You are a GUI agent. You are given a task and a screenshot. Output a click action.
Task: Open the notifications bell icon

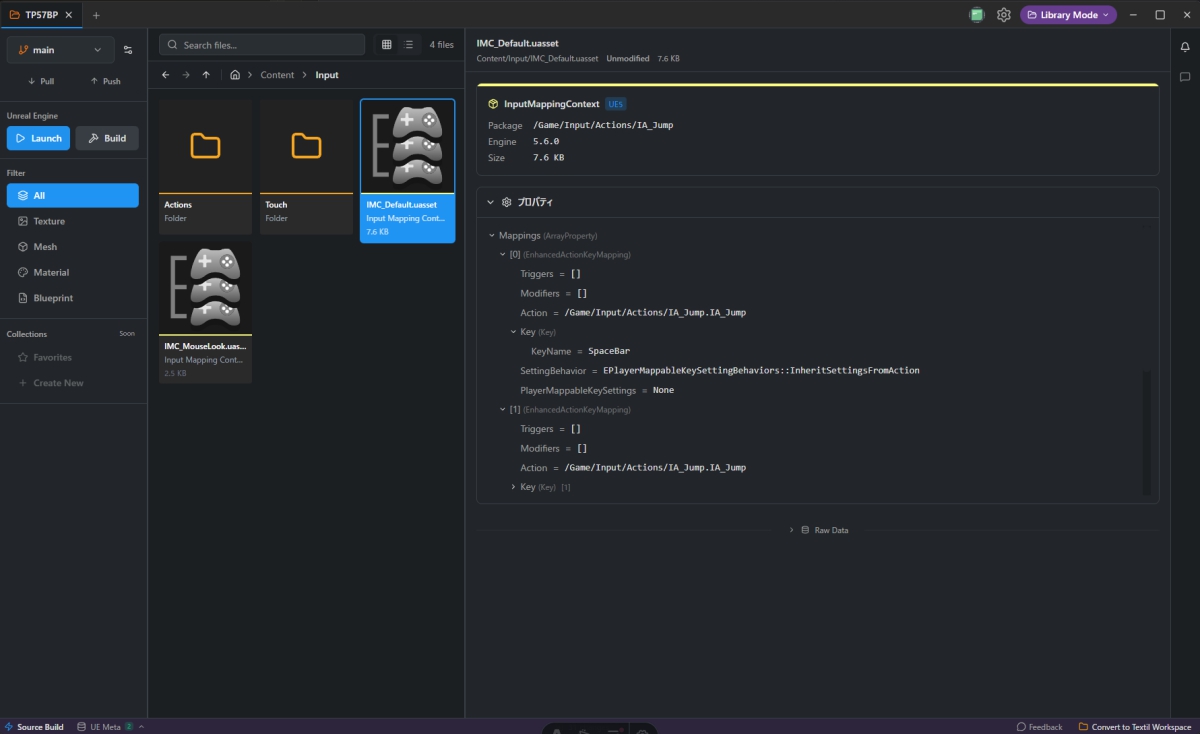click(1185, 47)
